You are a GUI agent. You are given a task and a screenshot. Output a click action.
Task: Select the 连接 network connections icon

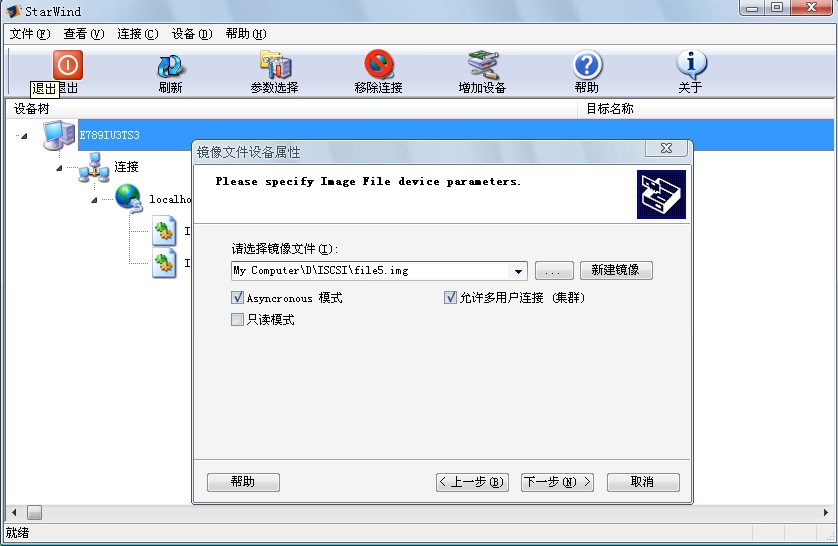click(94, 167)
